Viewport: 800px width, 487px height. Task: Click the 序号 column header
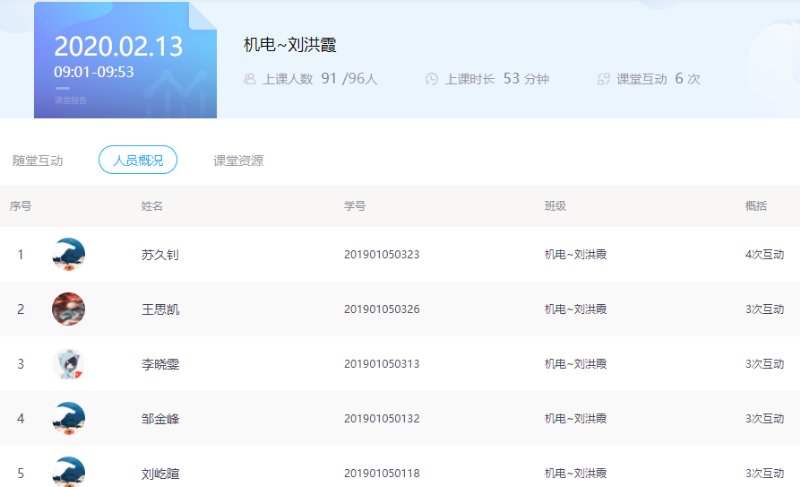pyautogui.click(x=20, y=206)
